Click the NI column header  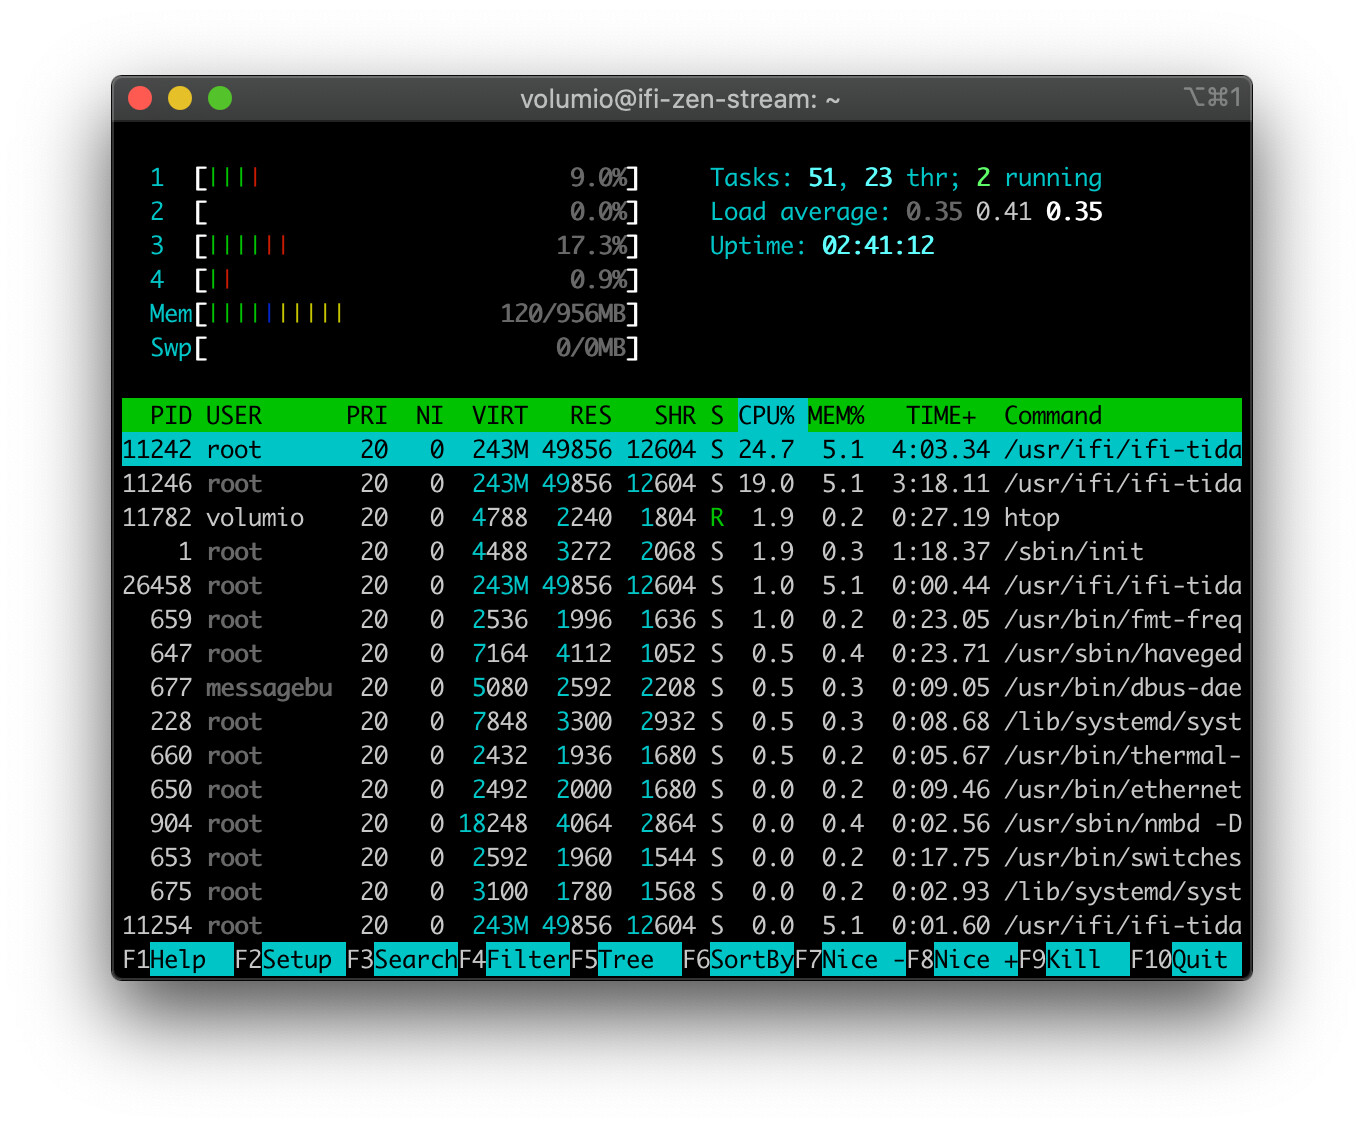pyautogui.click(x=430, y=416)
